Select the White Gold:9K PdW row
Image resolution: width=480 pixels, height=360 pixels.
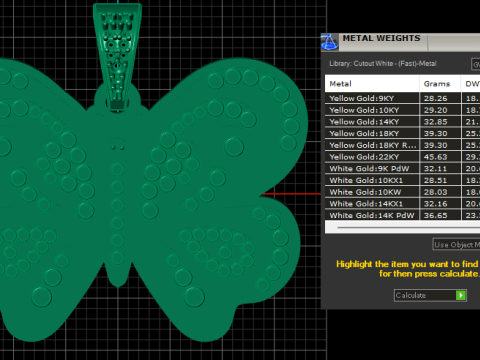(402, 168)
